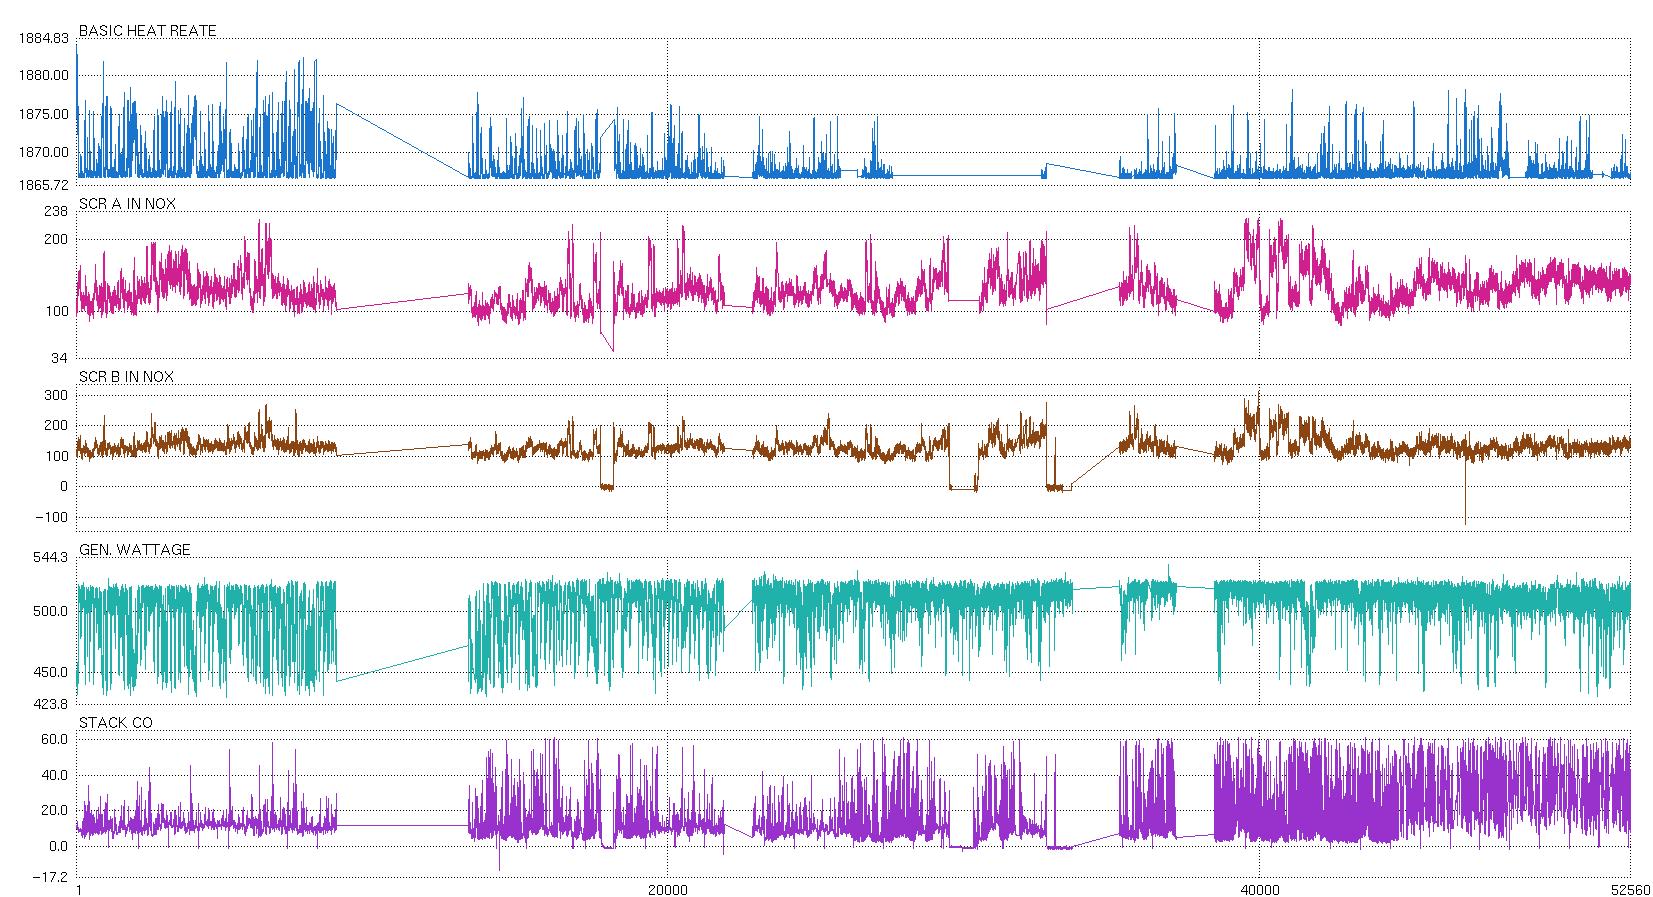The image size is (1653, 897).
Task: Click the 1880.00 y-axis label
Action: 43,75
